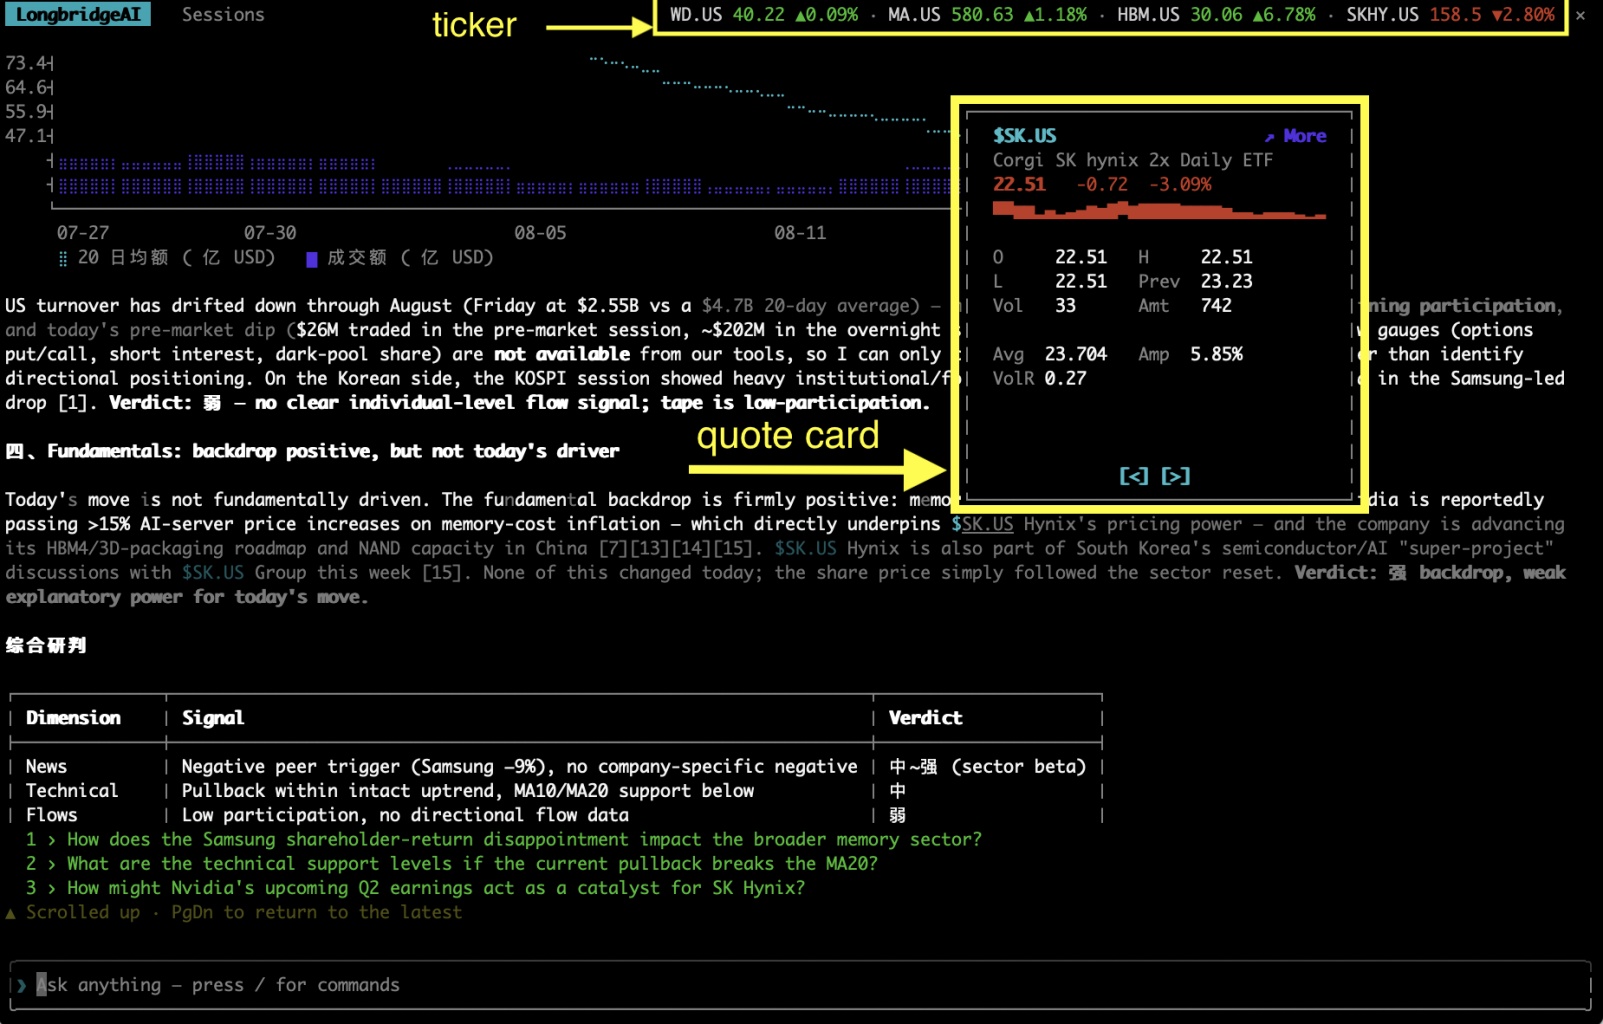Open $SK.US link before 'Group this week'
Viewport: 1603px width, 1024px height.
(213, 572)
